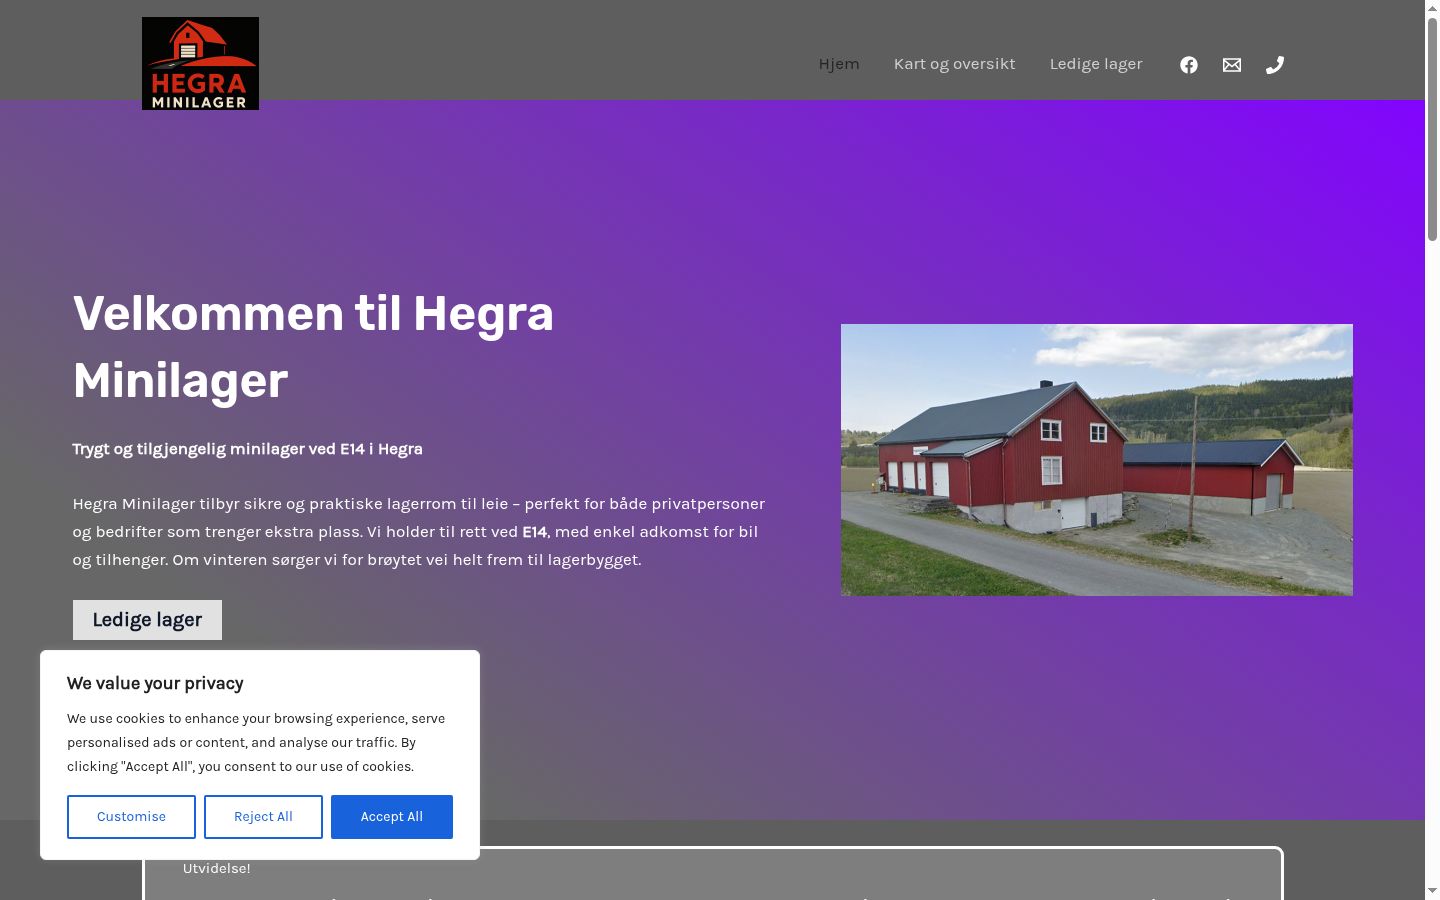Open Kart og oversikt page
The image size is (1440, 900).
pos(954,64)
